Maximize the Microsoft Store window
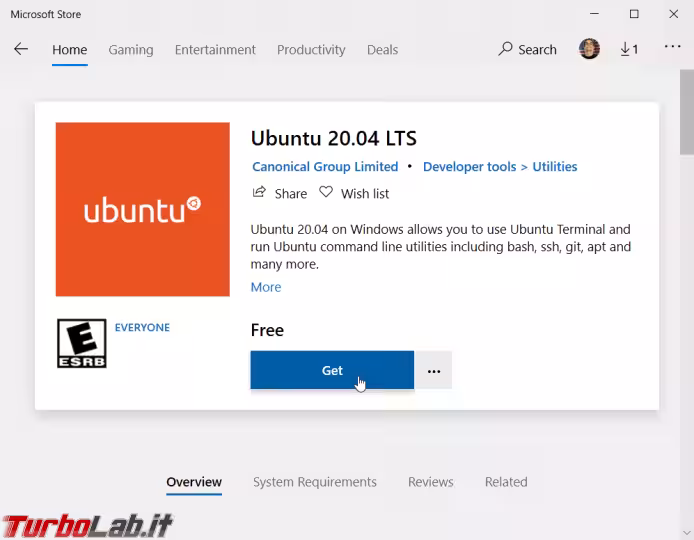 634,14
